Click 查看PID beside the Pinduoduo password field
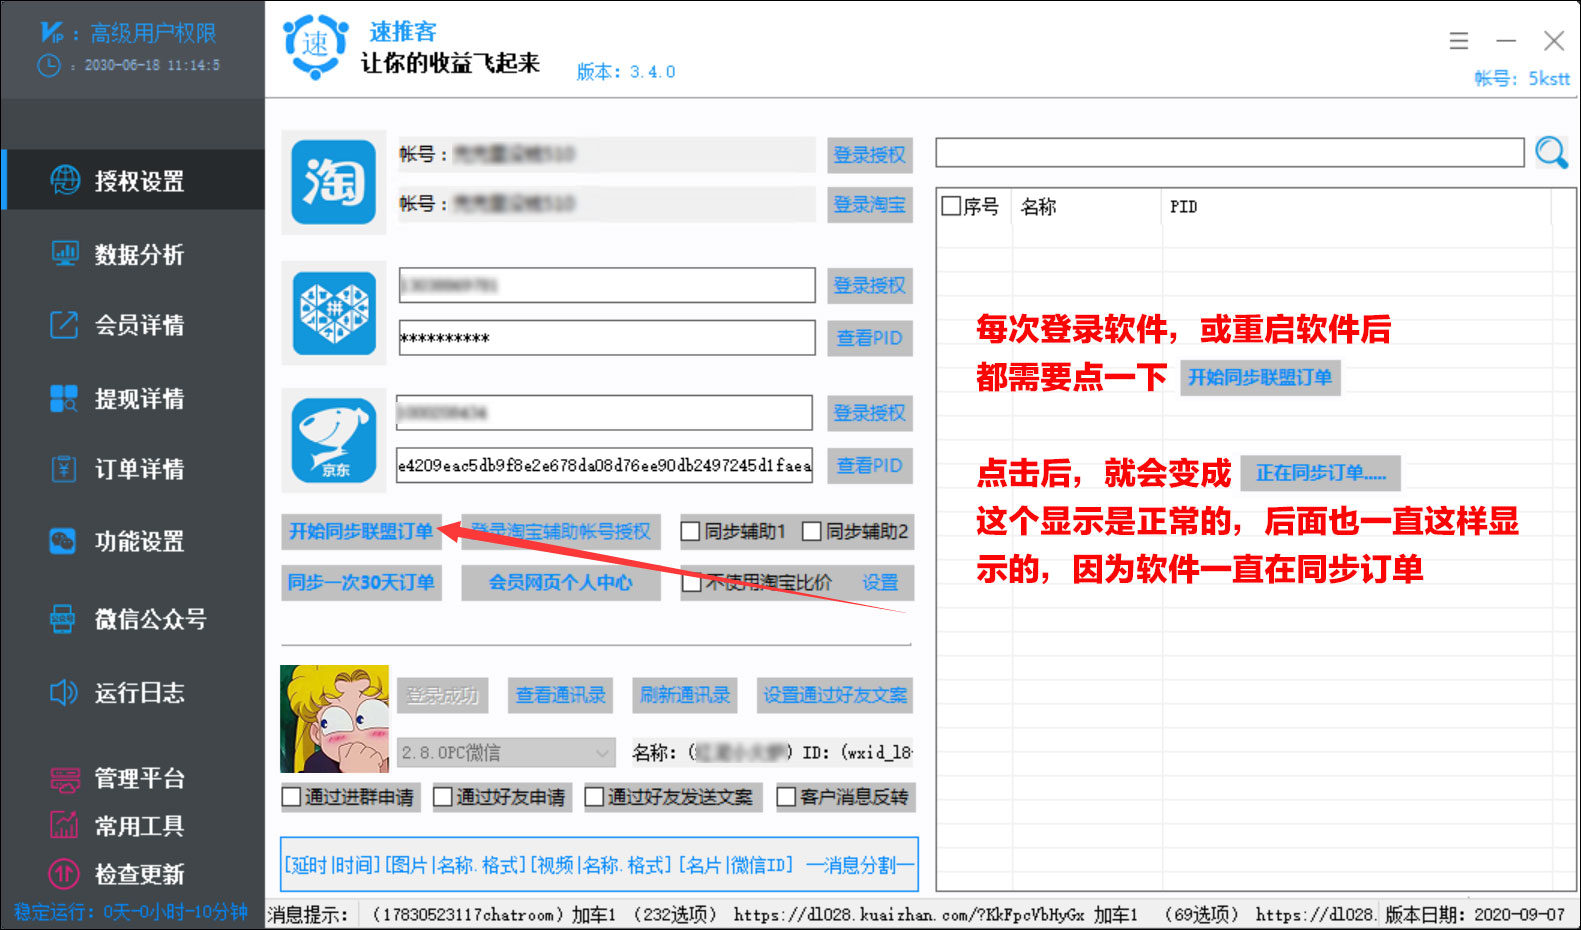The height and width of the screenshot is (930, 1581). tap(870, 338)
